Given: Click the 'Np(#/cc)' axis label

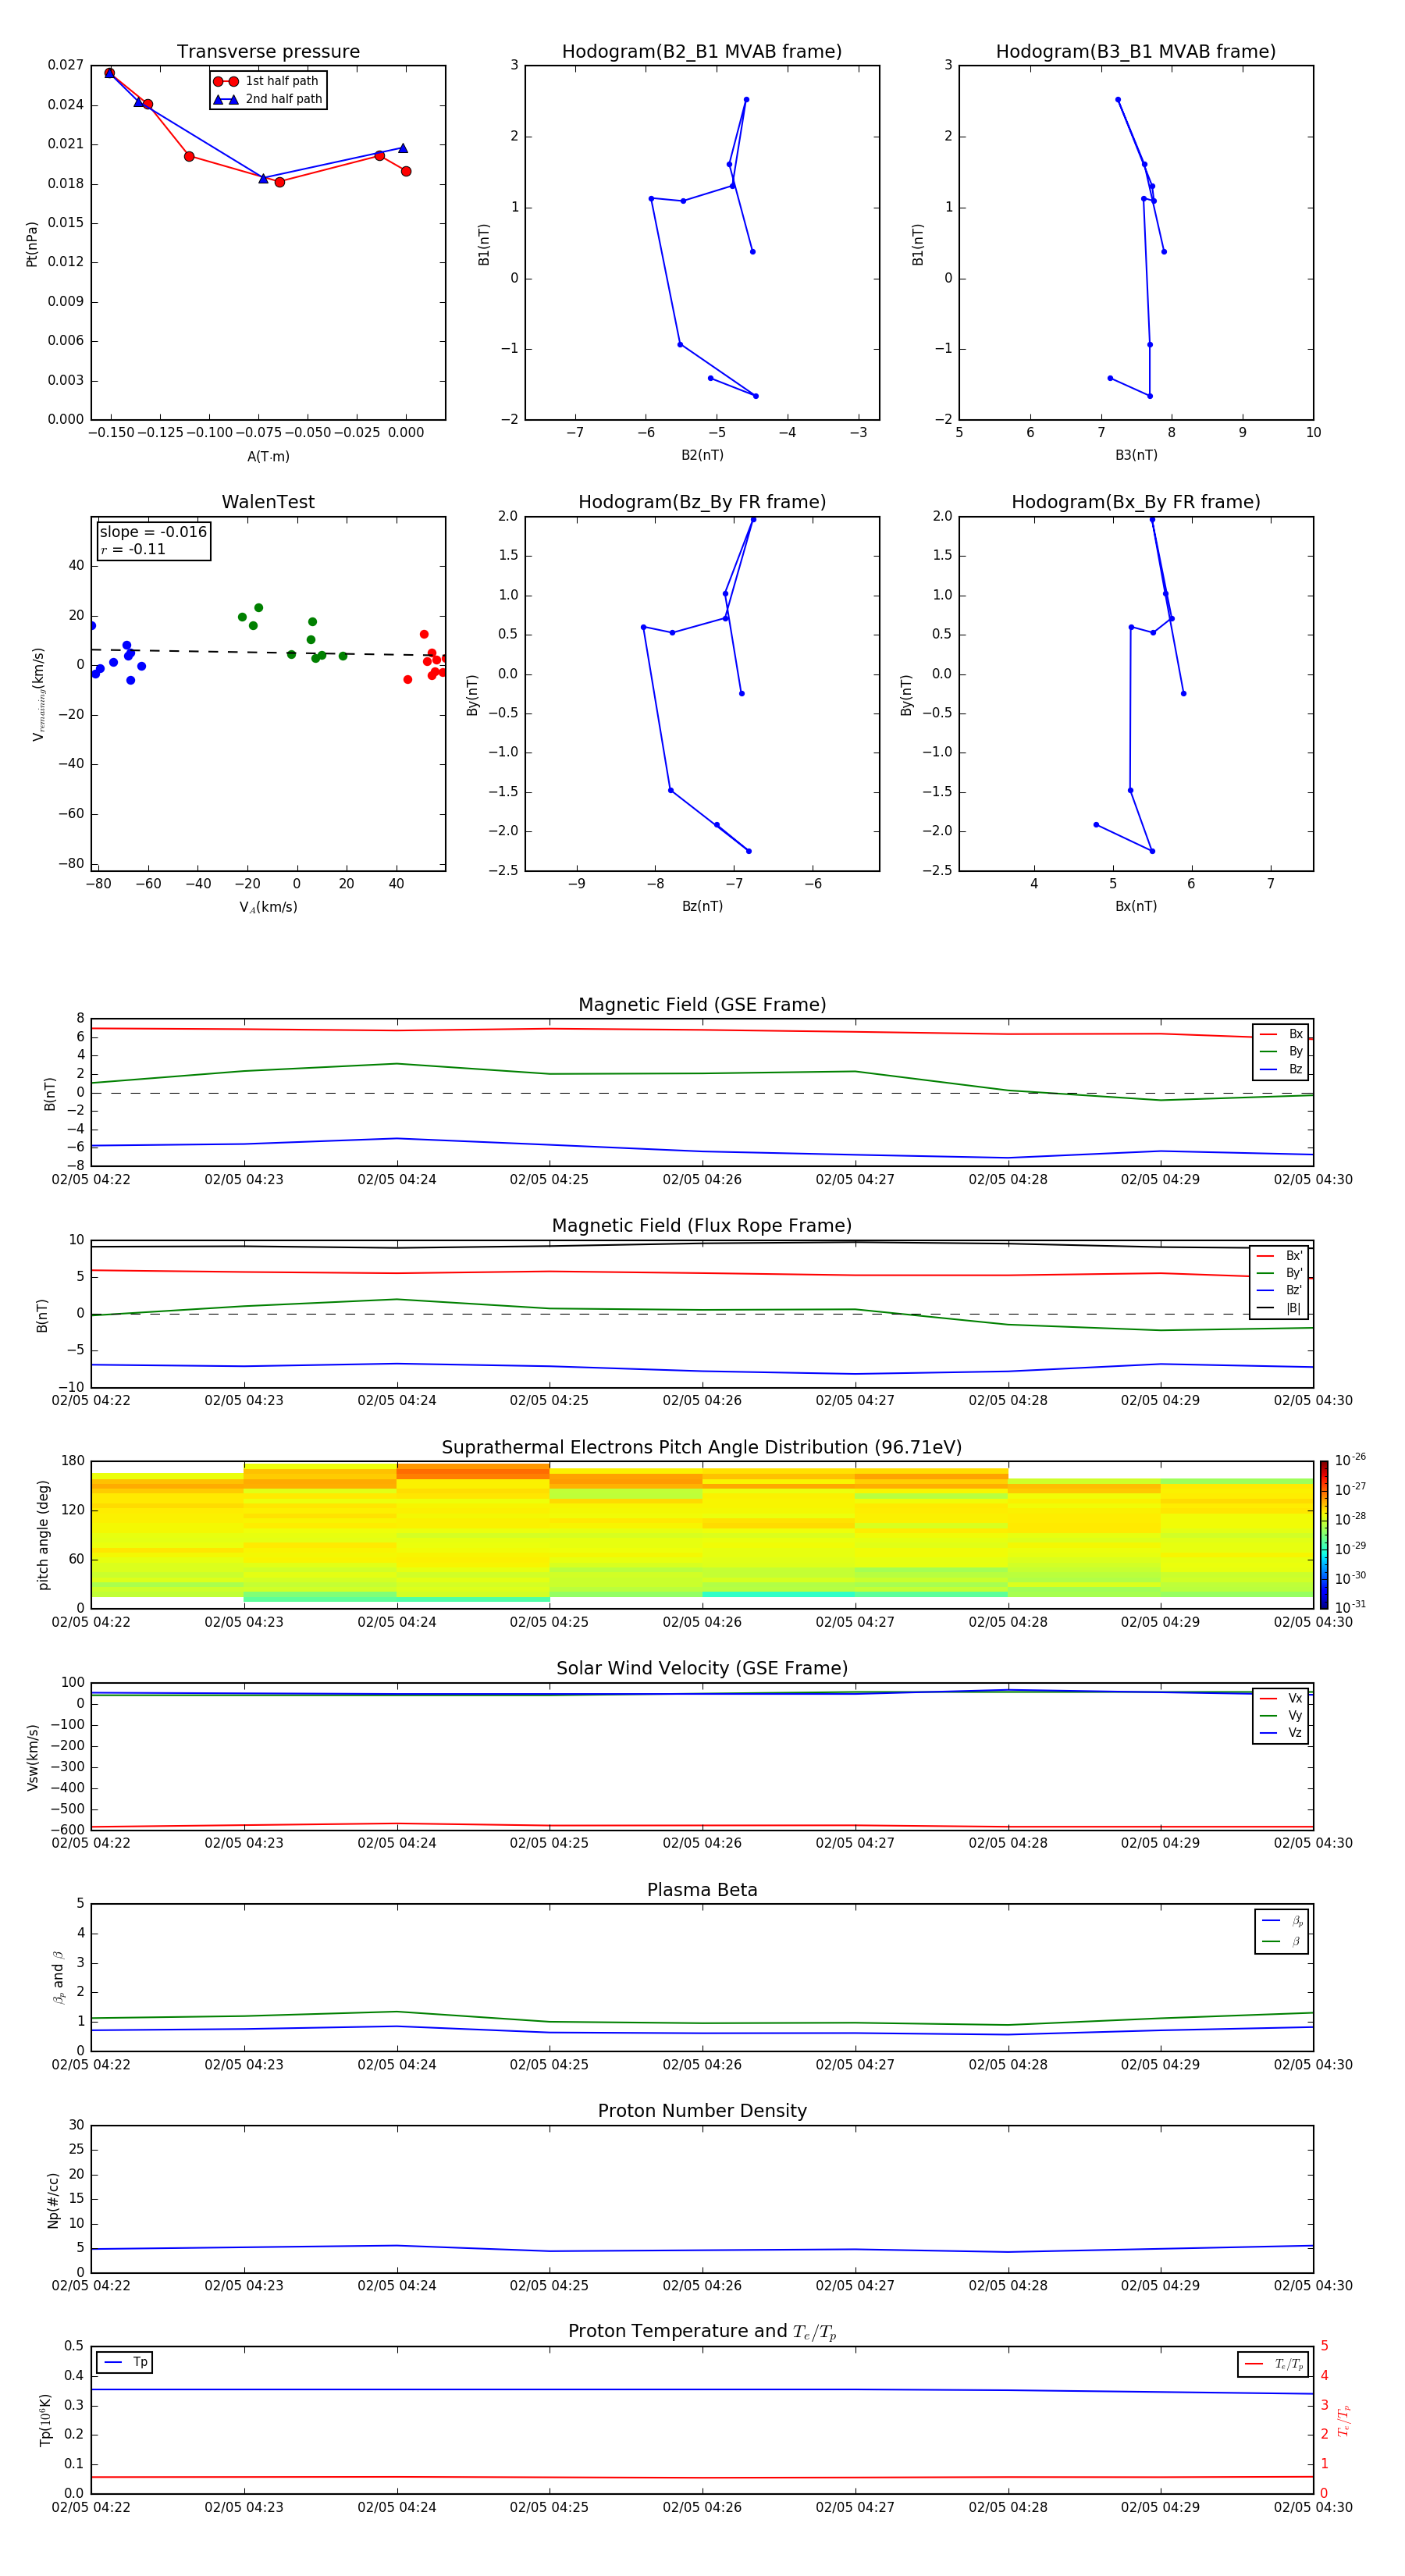Looking at the screenshot, I should pyautogui.click(x=54, y=2200).
